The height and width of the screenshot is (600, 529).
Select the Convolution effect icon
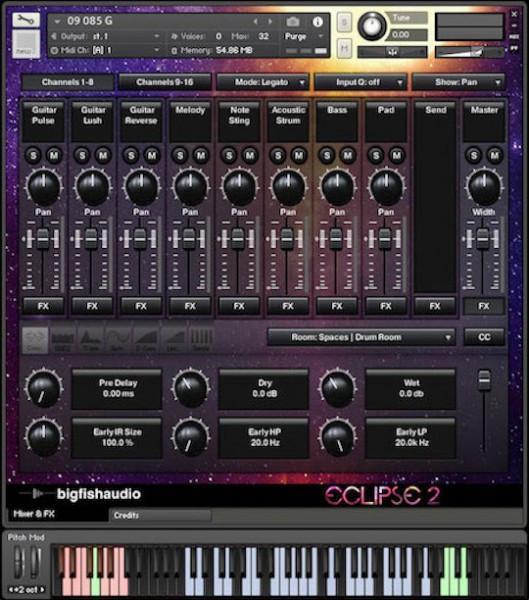[35, 339]
